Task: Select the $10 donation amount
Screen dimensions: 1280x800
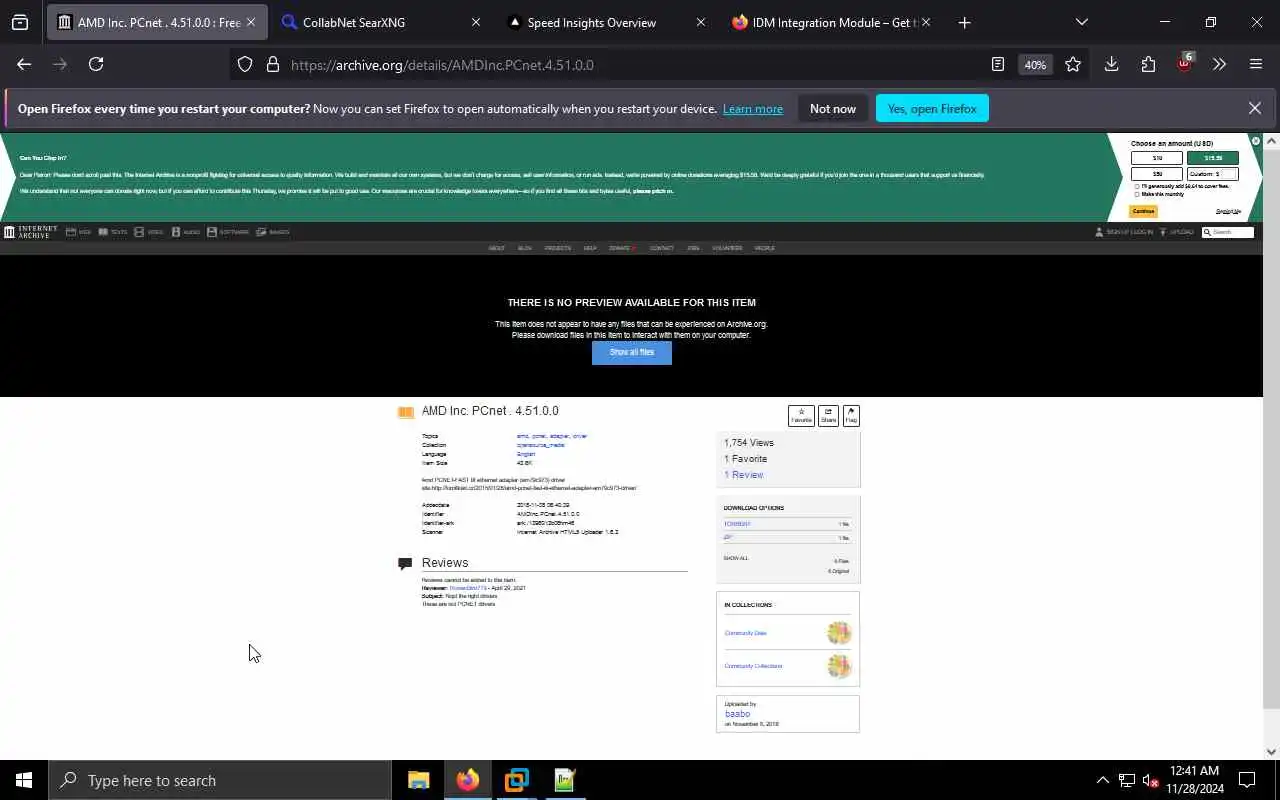Action: pyautogui.click(x=1157, y=158)
